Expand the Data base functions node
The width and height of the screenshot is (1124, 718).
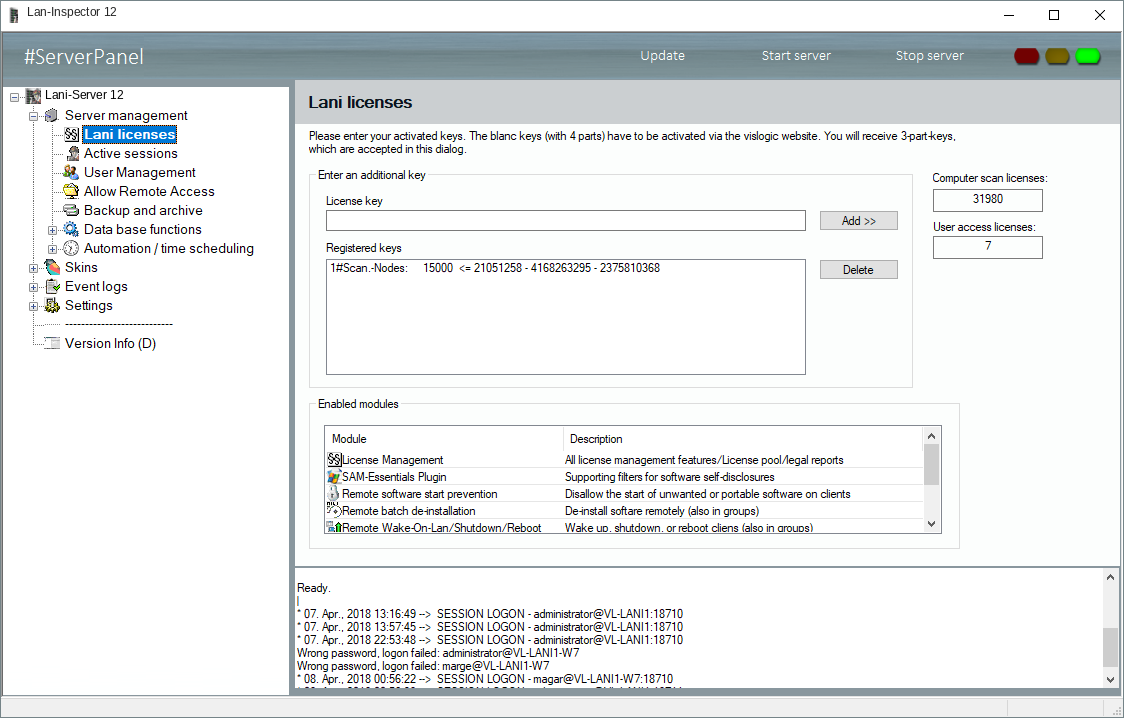pos(52,230)
